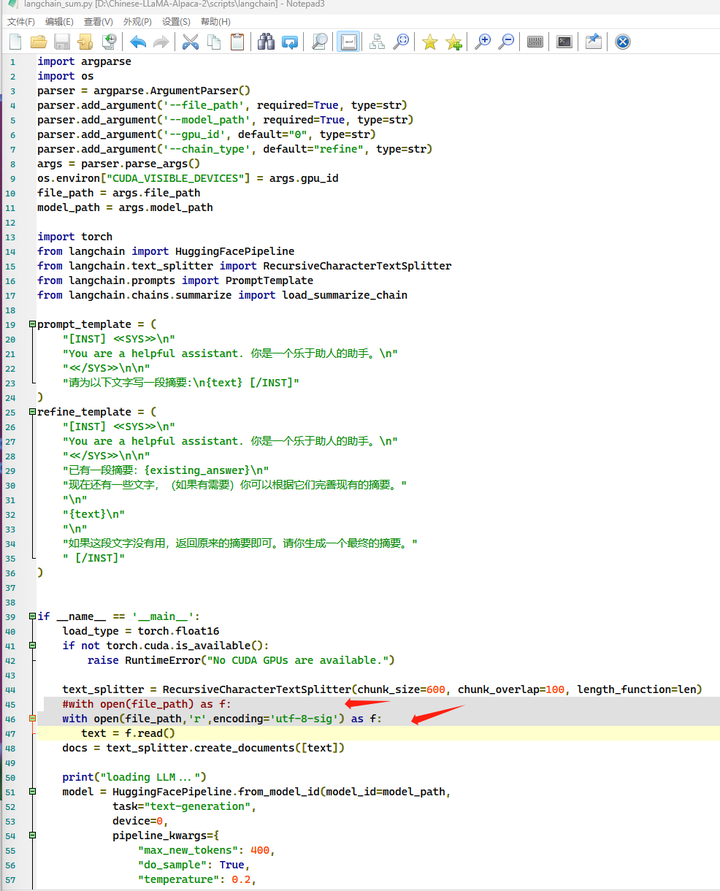This screenshot has height=891, width=720.
Task: Click the blue Undo arrow
Action: click(x=138, y=41)
